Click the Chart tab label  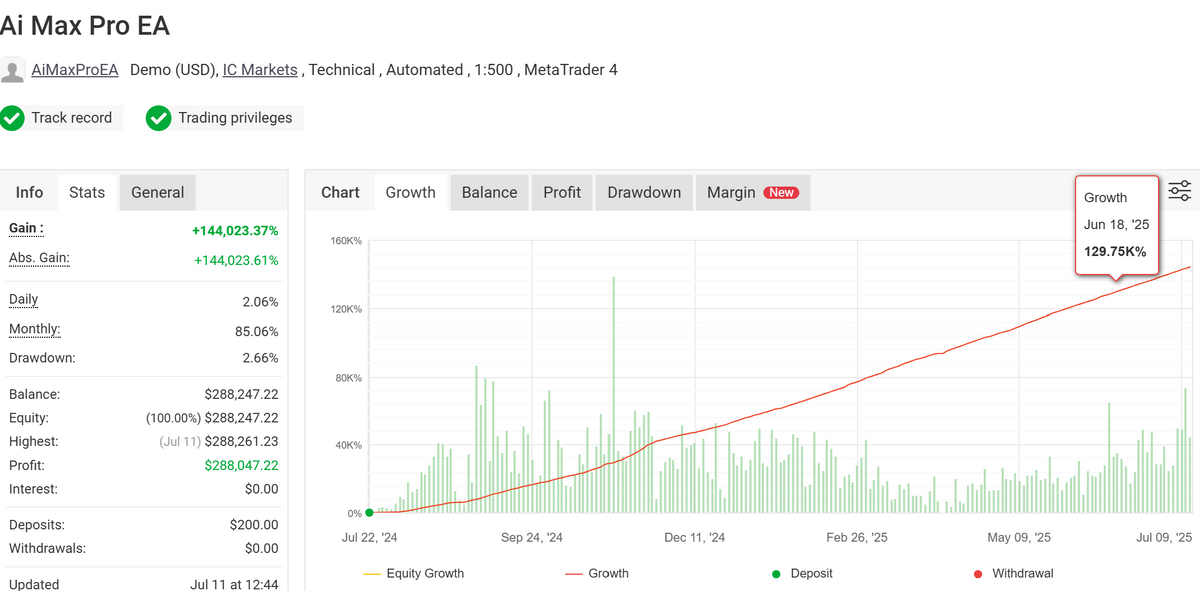point(340,193)
